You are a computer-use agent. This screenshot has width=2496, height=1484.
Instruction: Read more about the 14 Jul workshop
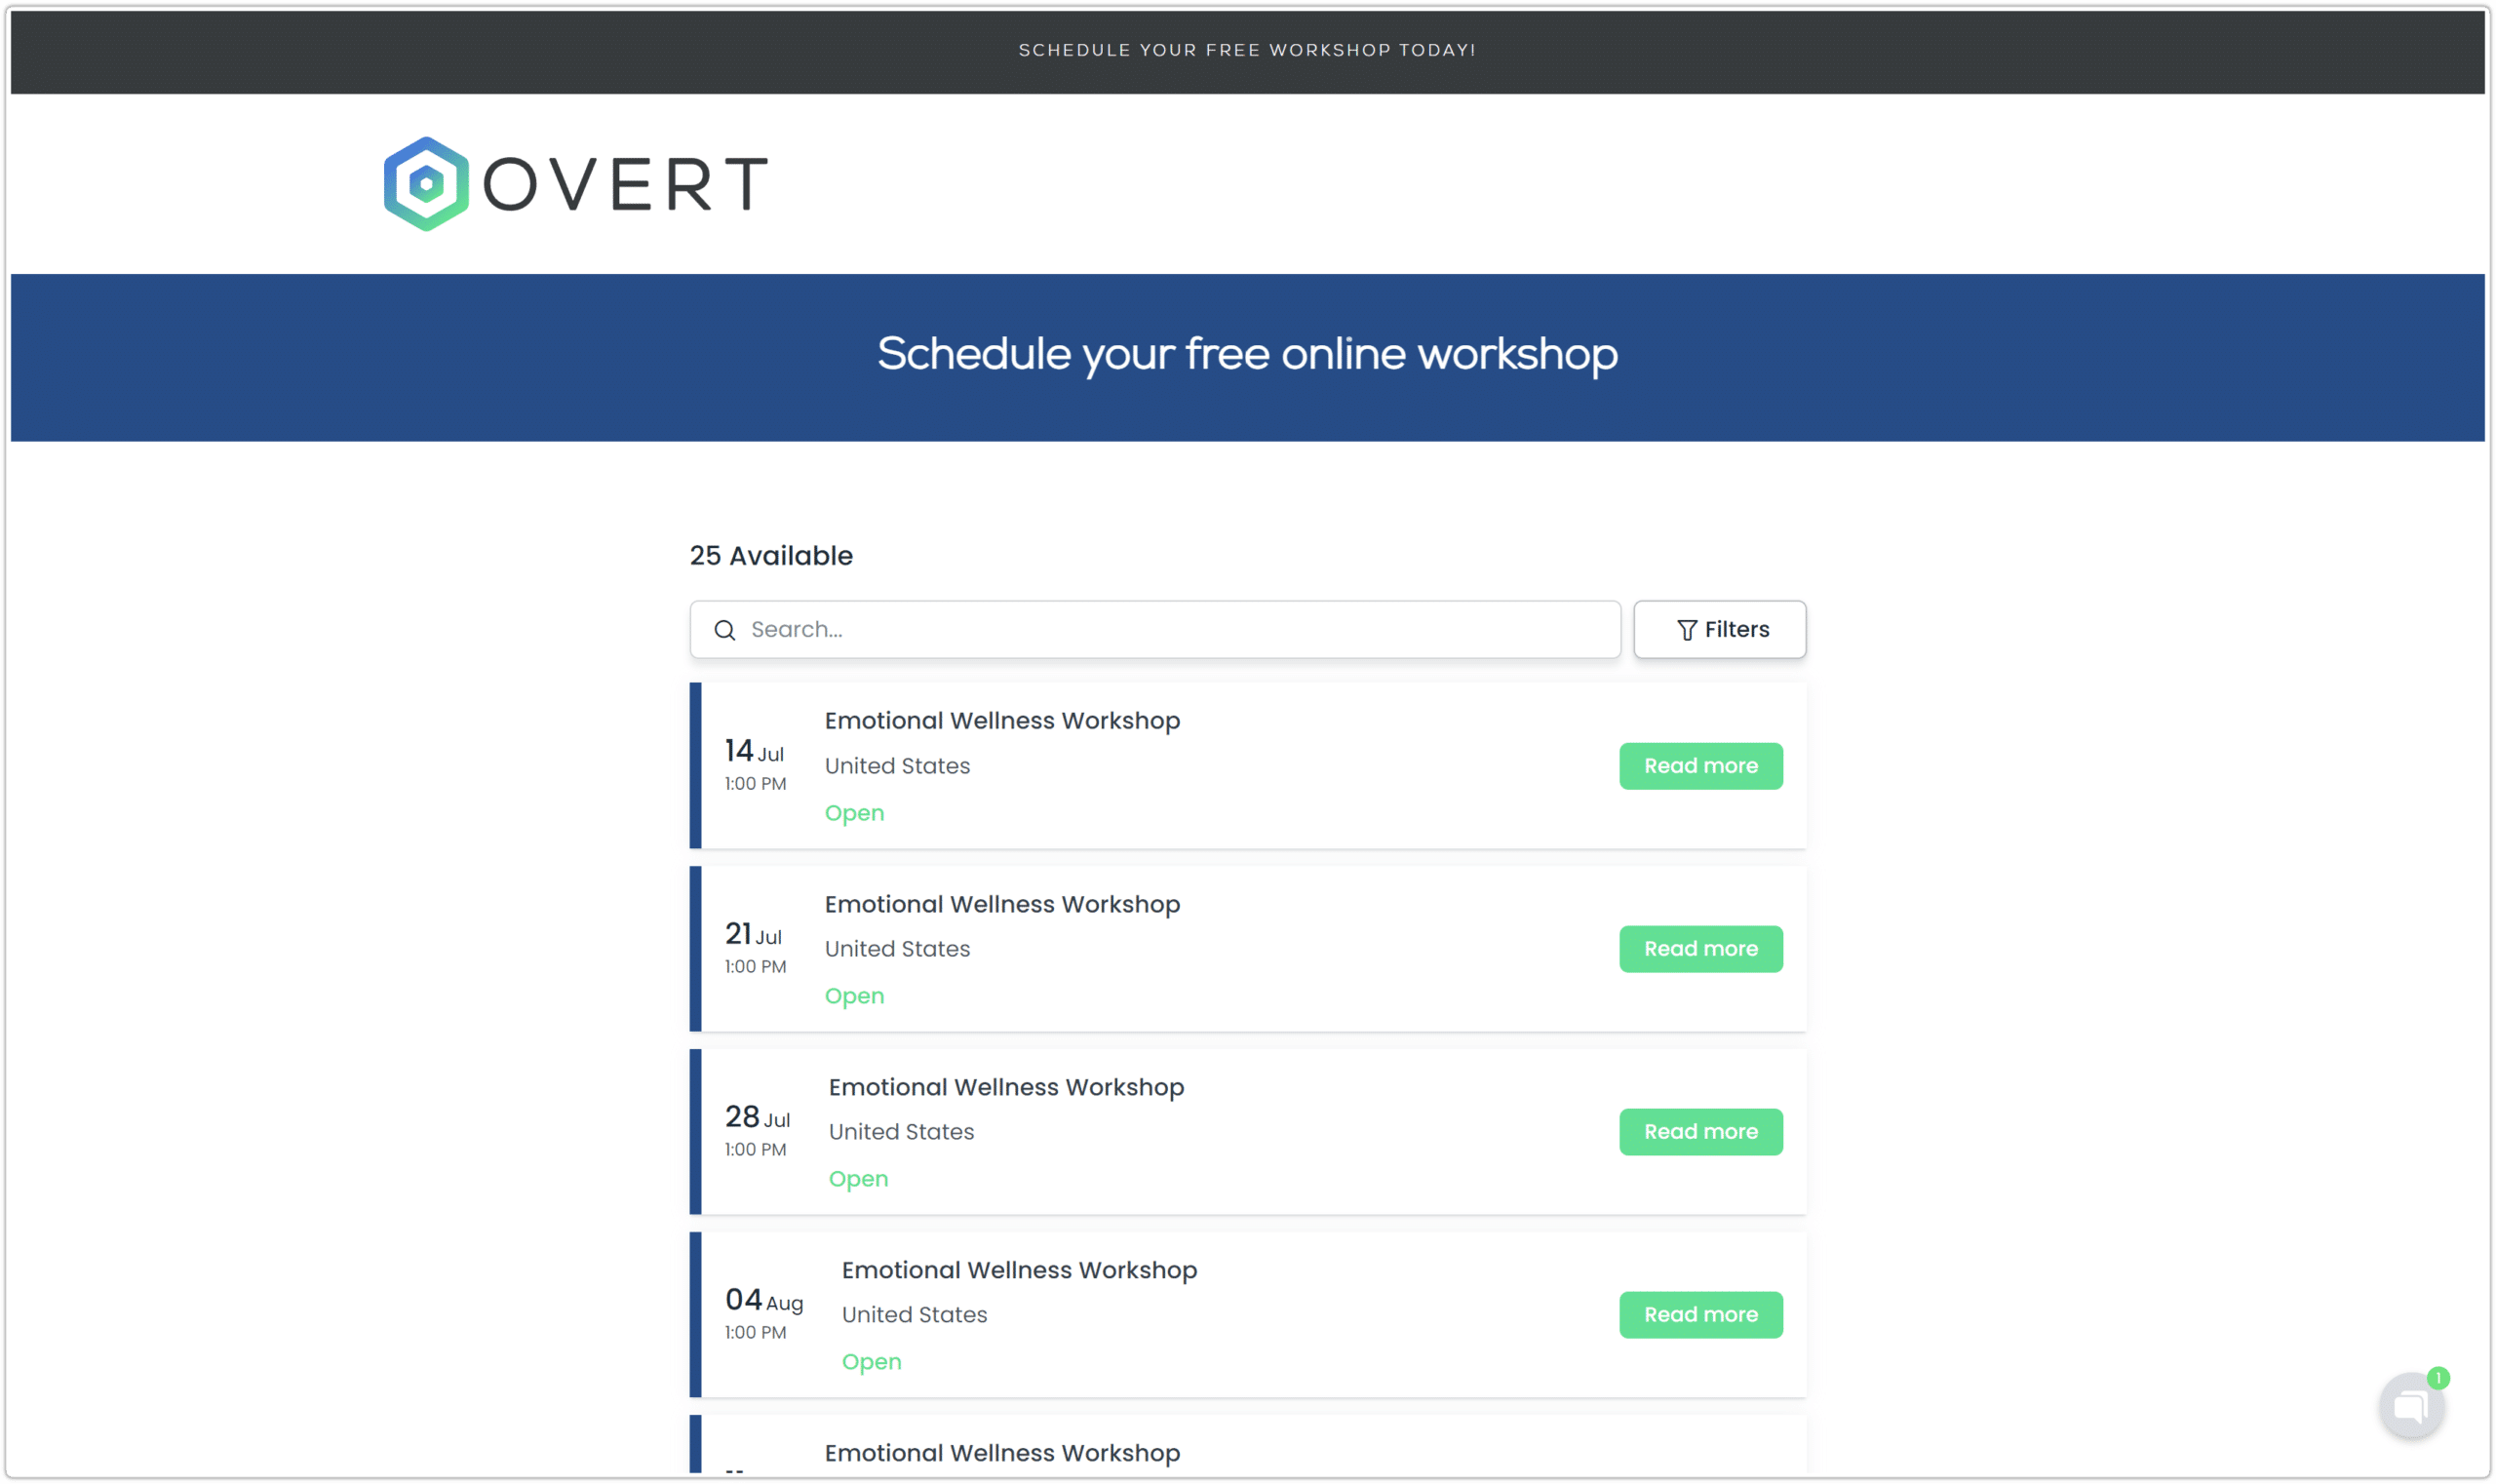point(1700,766)
